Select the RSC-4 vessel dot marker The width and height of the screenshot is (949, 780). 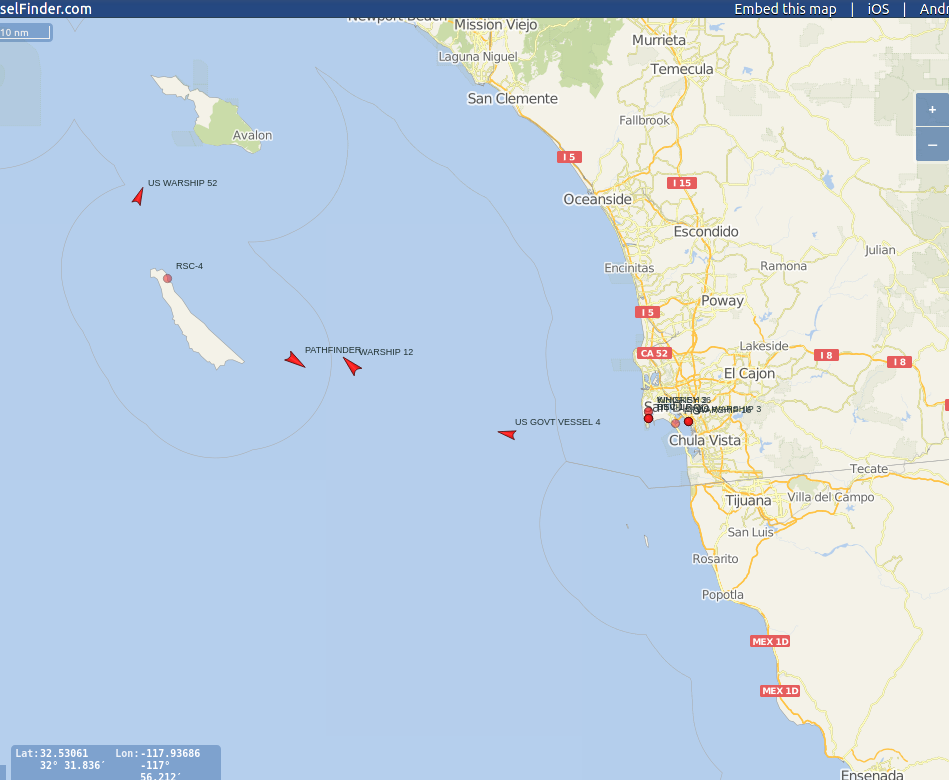pos(168,278)
